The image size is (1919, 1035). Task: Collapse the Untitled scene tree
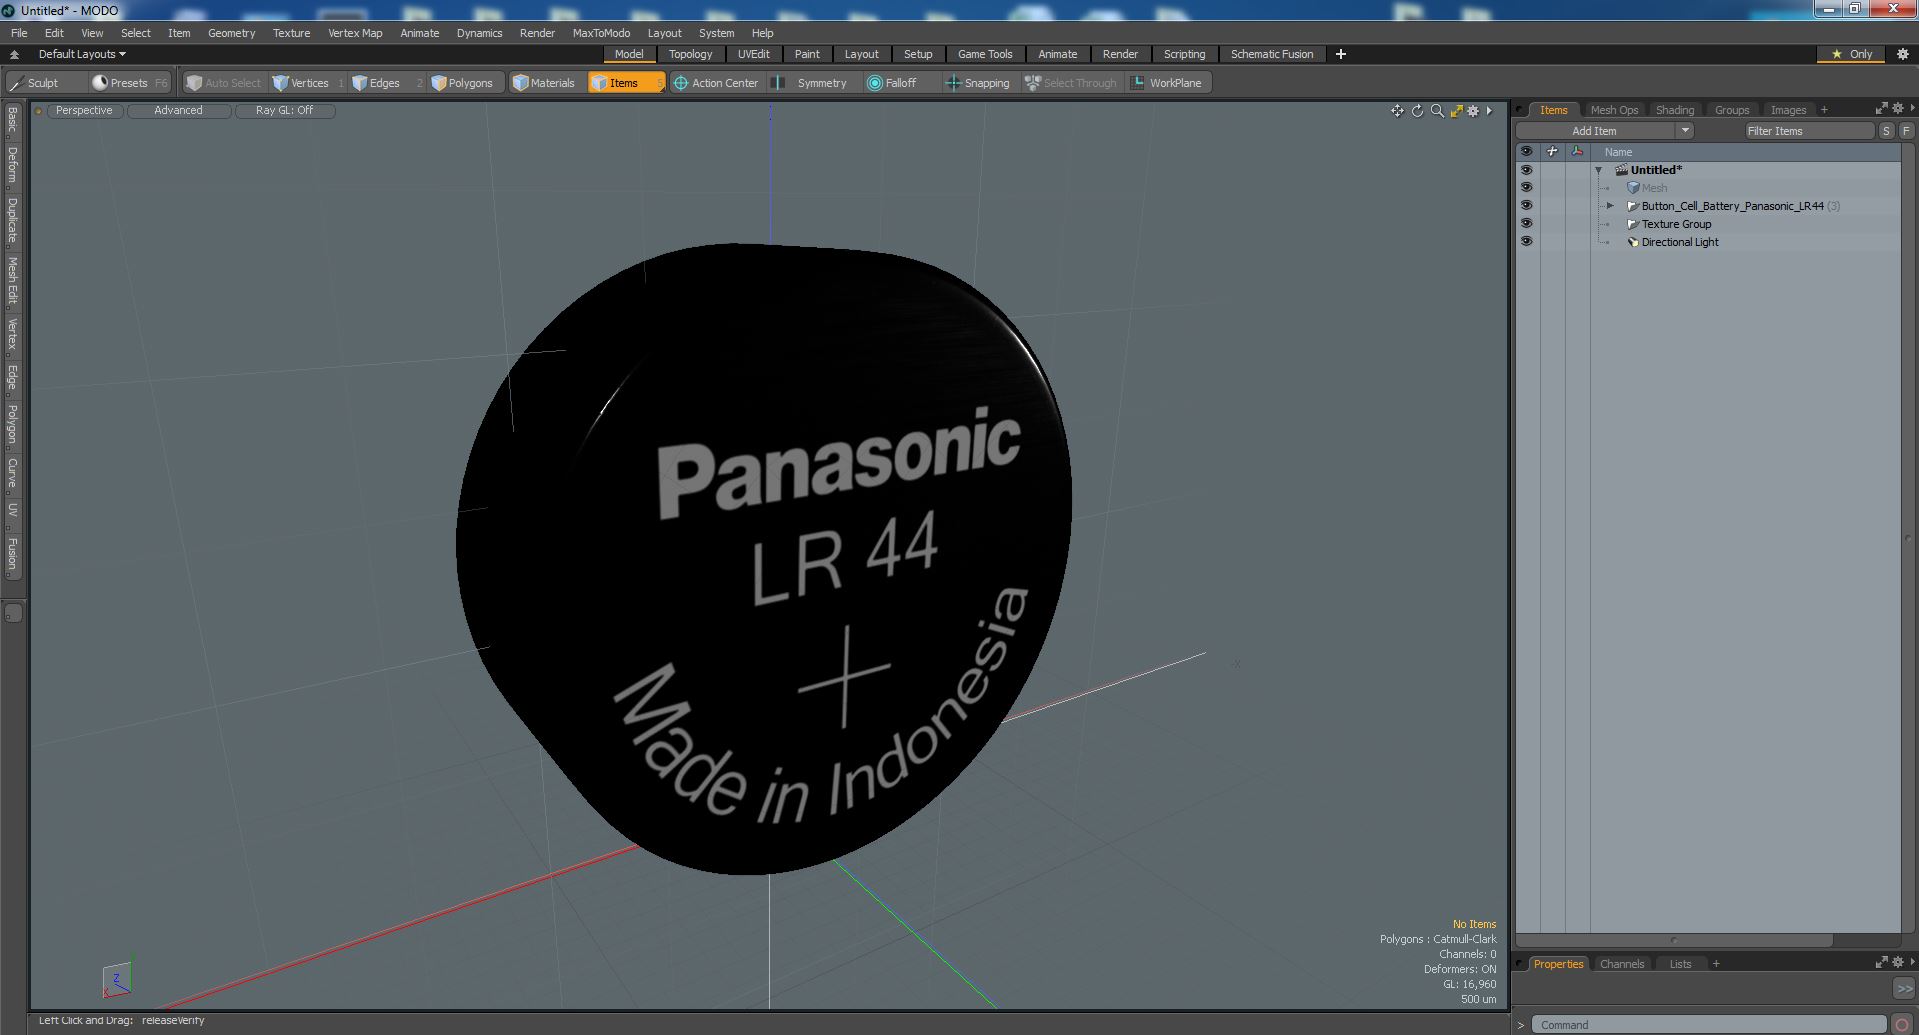pos(1598,170)
